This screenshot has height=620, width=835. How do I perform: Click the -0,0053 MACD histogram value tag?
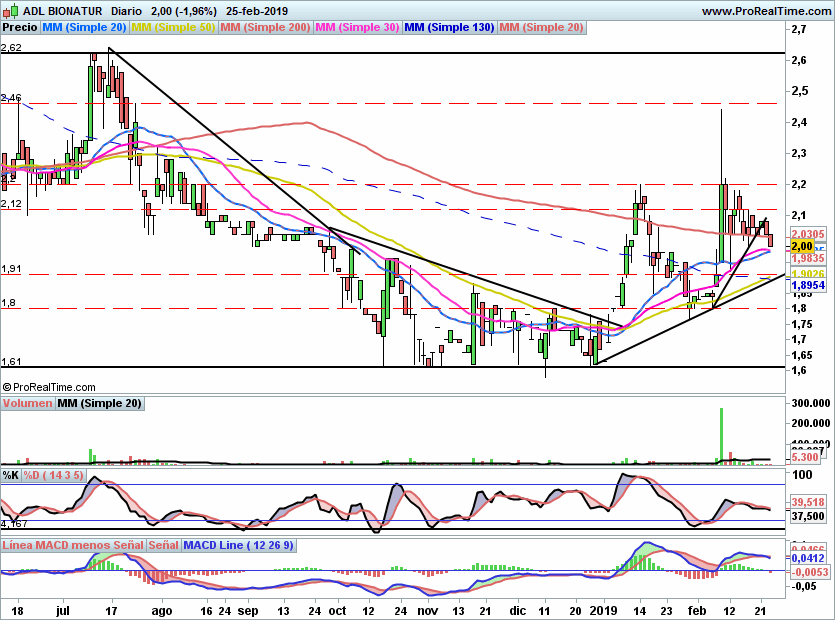809,572
